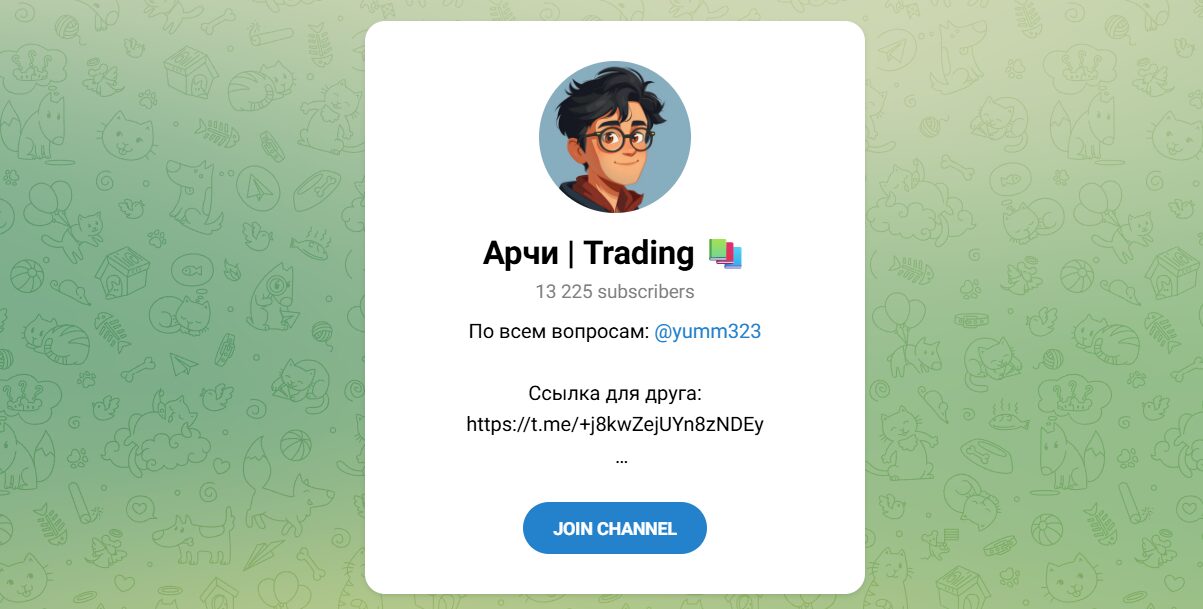Open the @yumm323 contact link
1203x609 pixels.
pyautogui.click(x=708, y=332)
